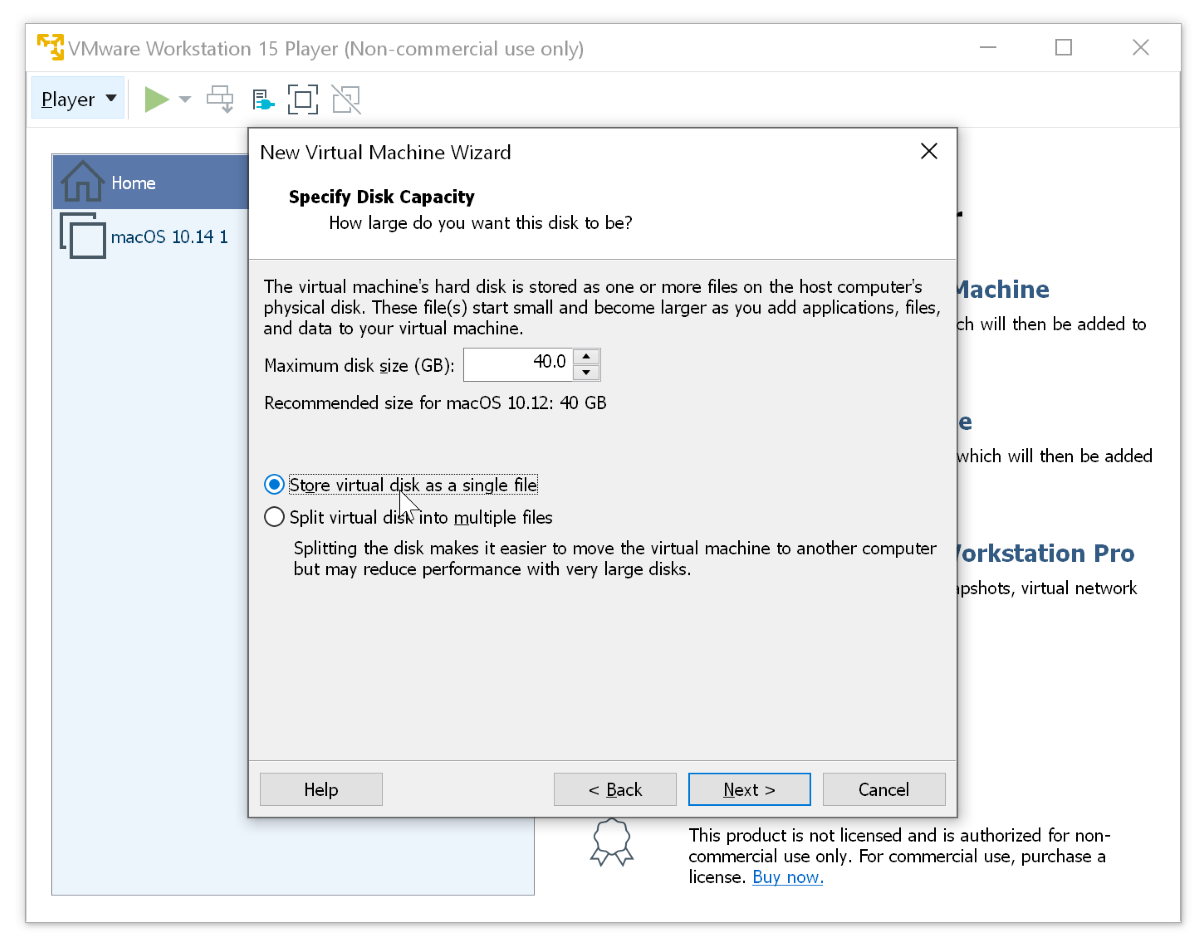Click the license ribbon badge icon
Viewport: 1200px width, 938px height.
tap(612, 842)
